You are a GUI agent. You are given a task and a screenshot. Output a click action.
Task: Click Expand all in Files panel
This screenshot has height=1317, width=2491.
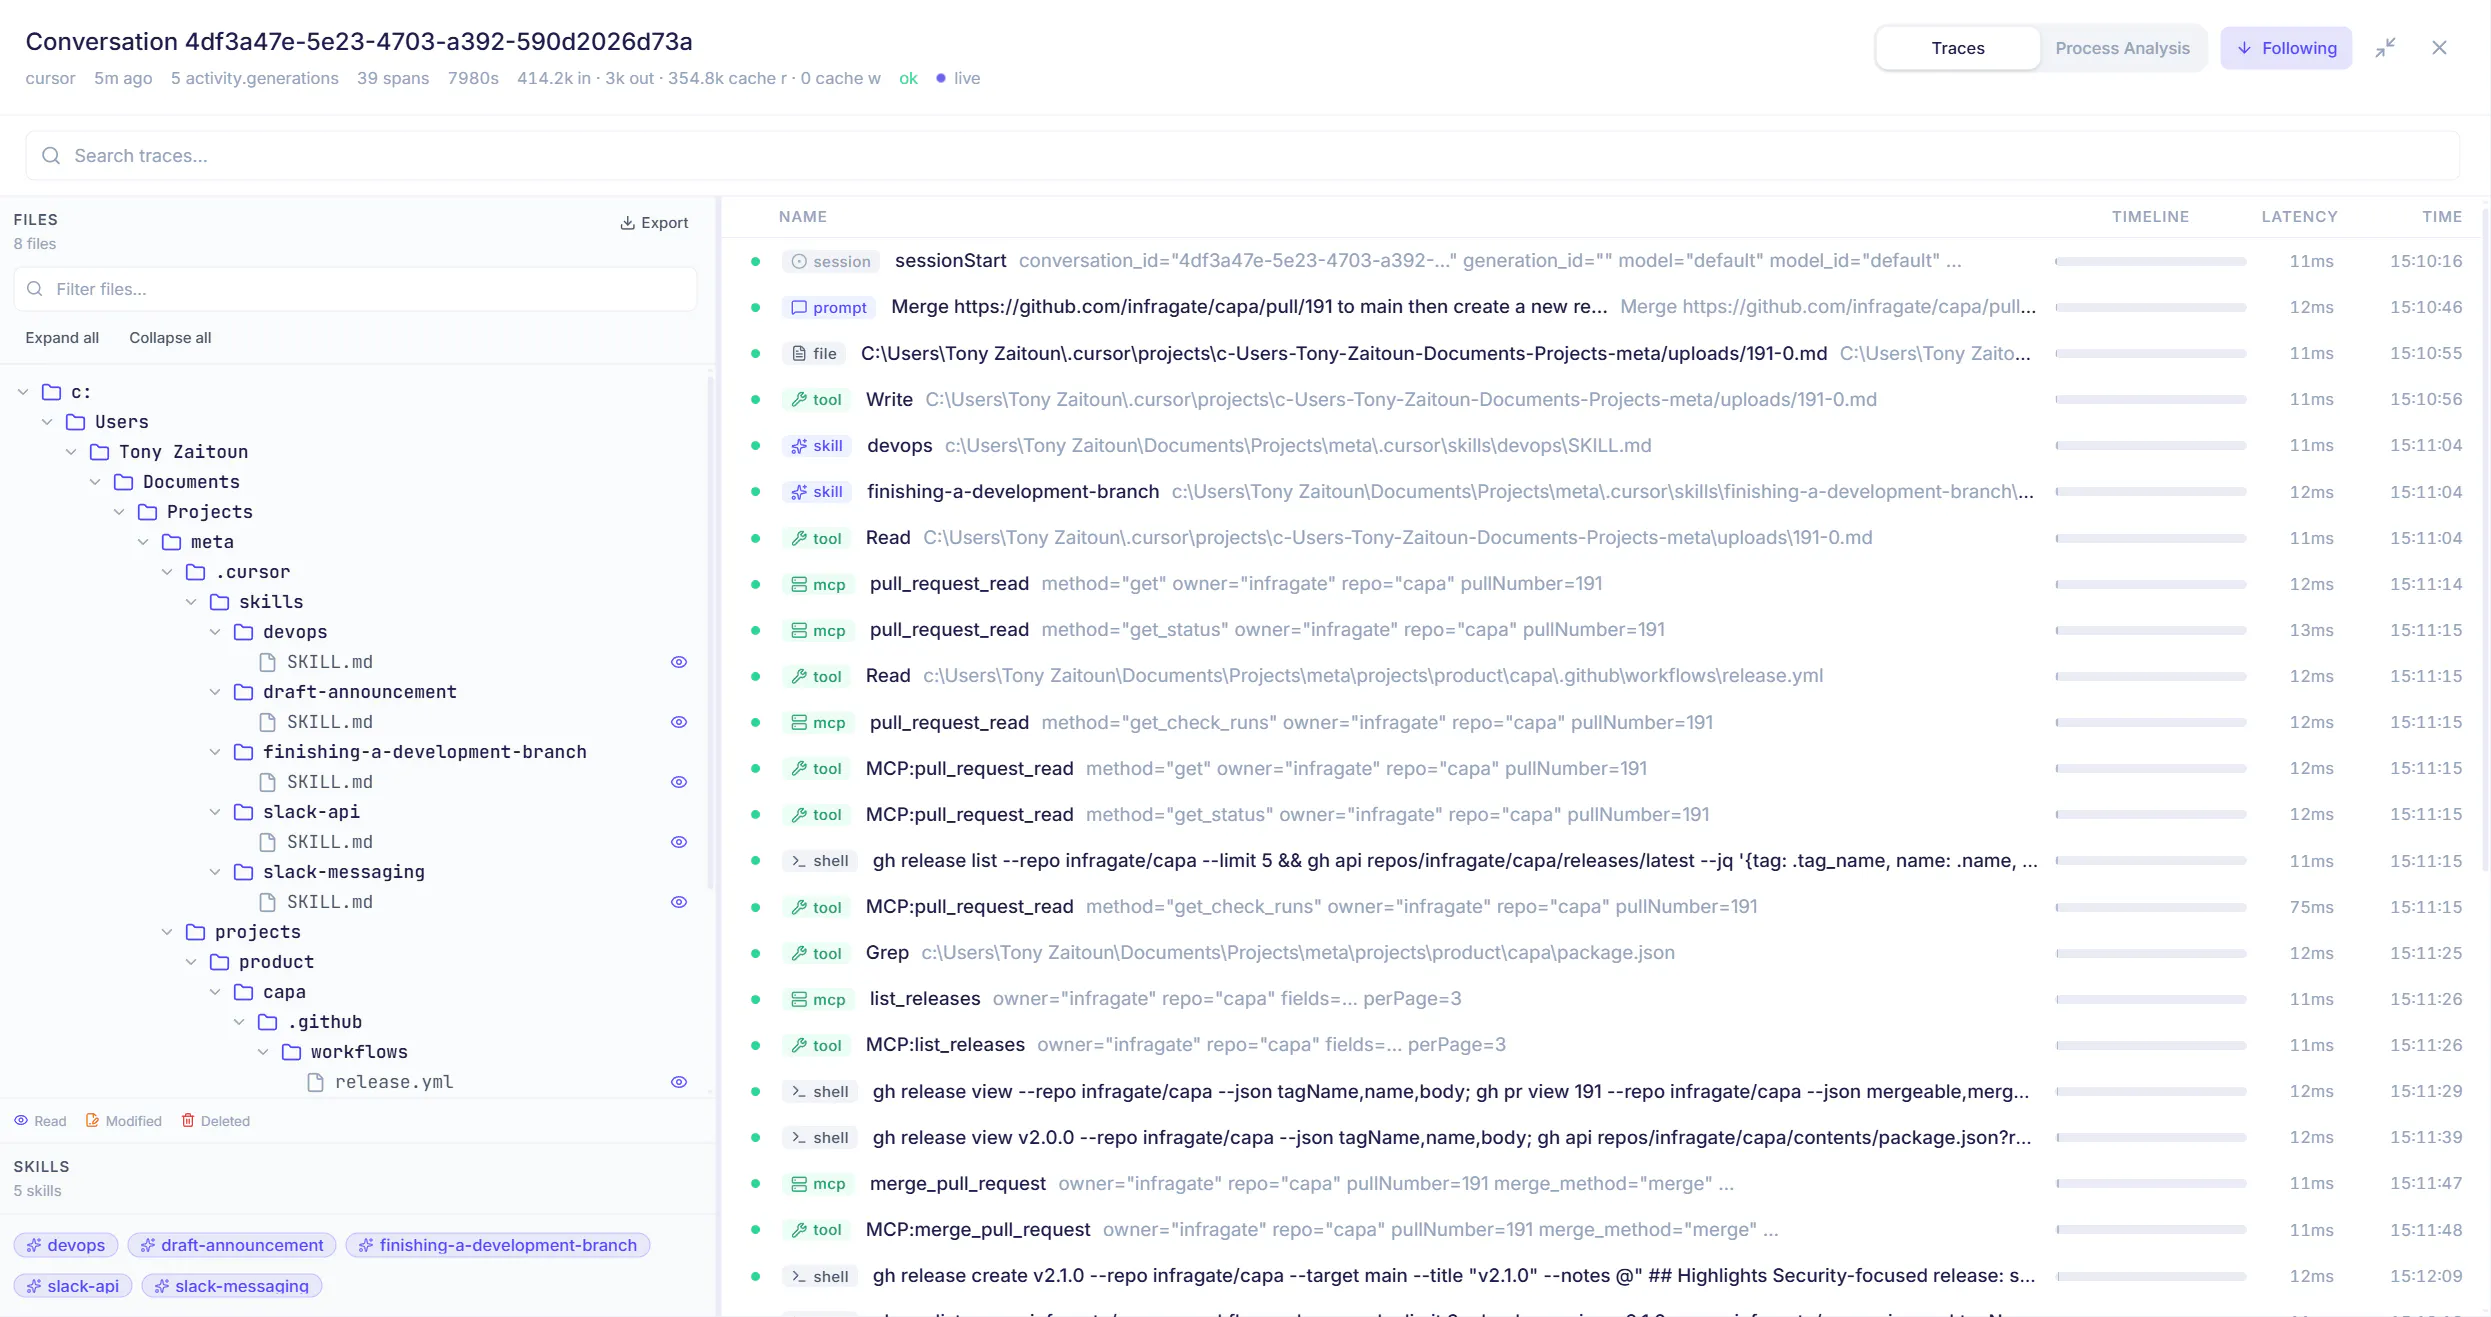tap(62, 338)
